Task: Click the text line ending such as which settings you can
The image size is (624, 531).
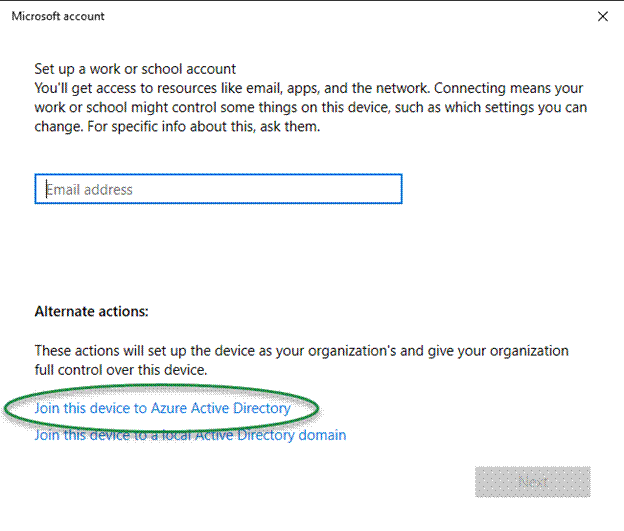Action: coord(310,107)
